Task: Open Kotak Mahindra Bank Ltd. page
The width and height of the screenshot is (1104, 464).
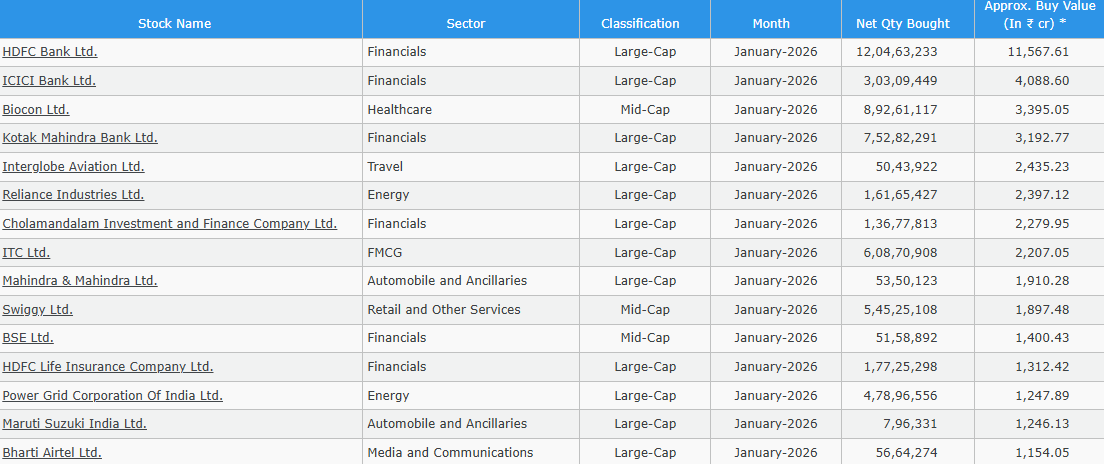Action: pyautogui.click(x=80, y=138)
